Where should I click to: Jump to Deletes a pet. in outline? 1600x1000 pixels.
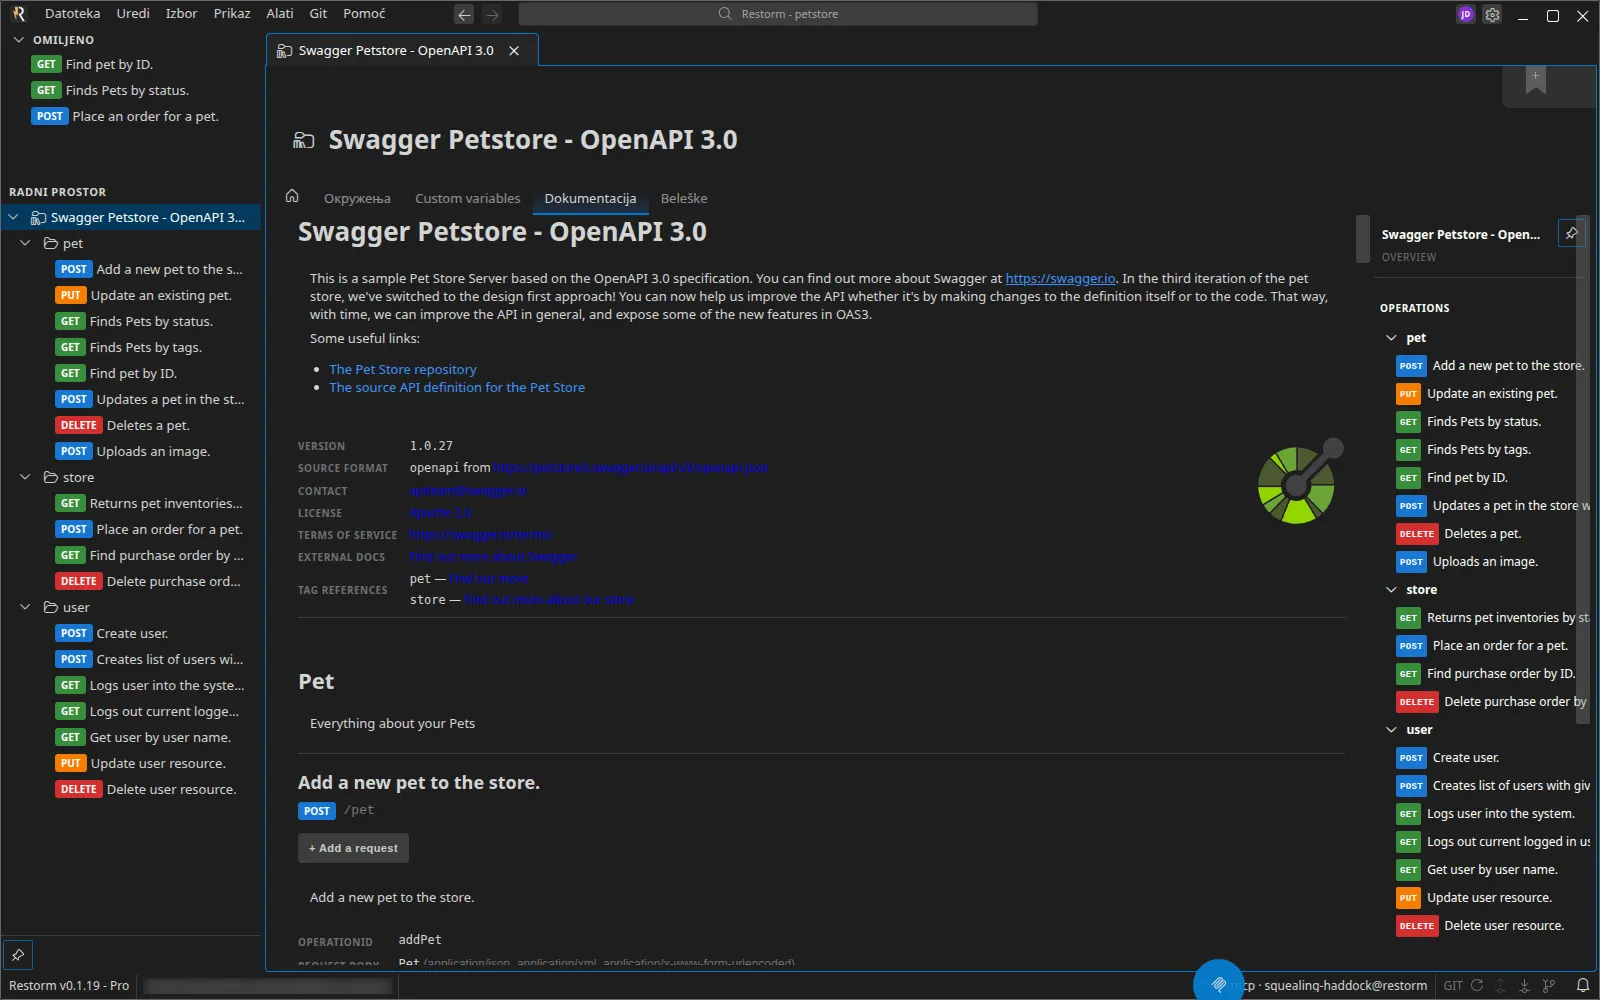(1482, 534)
